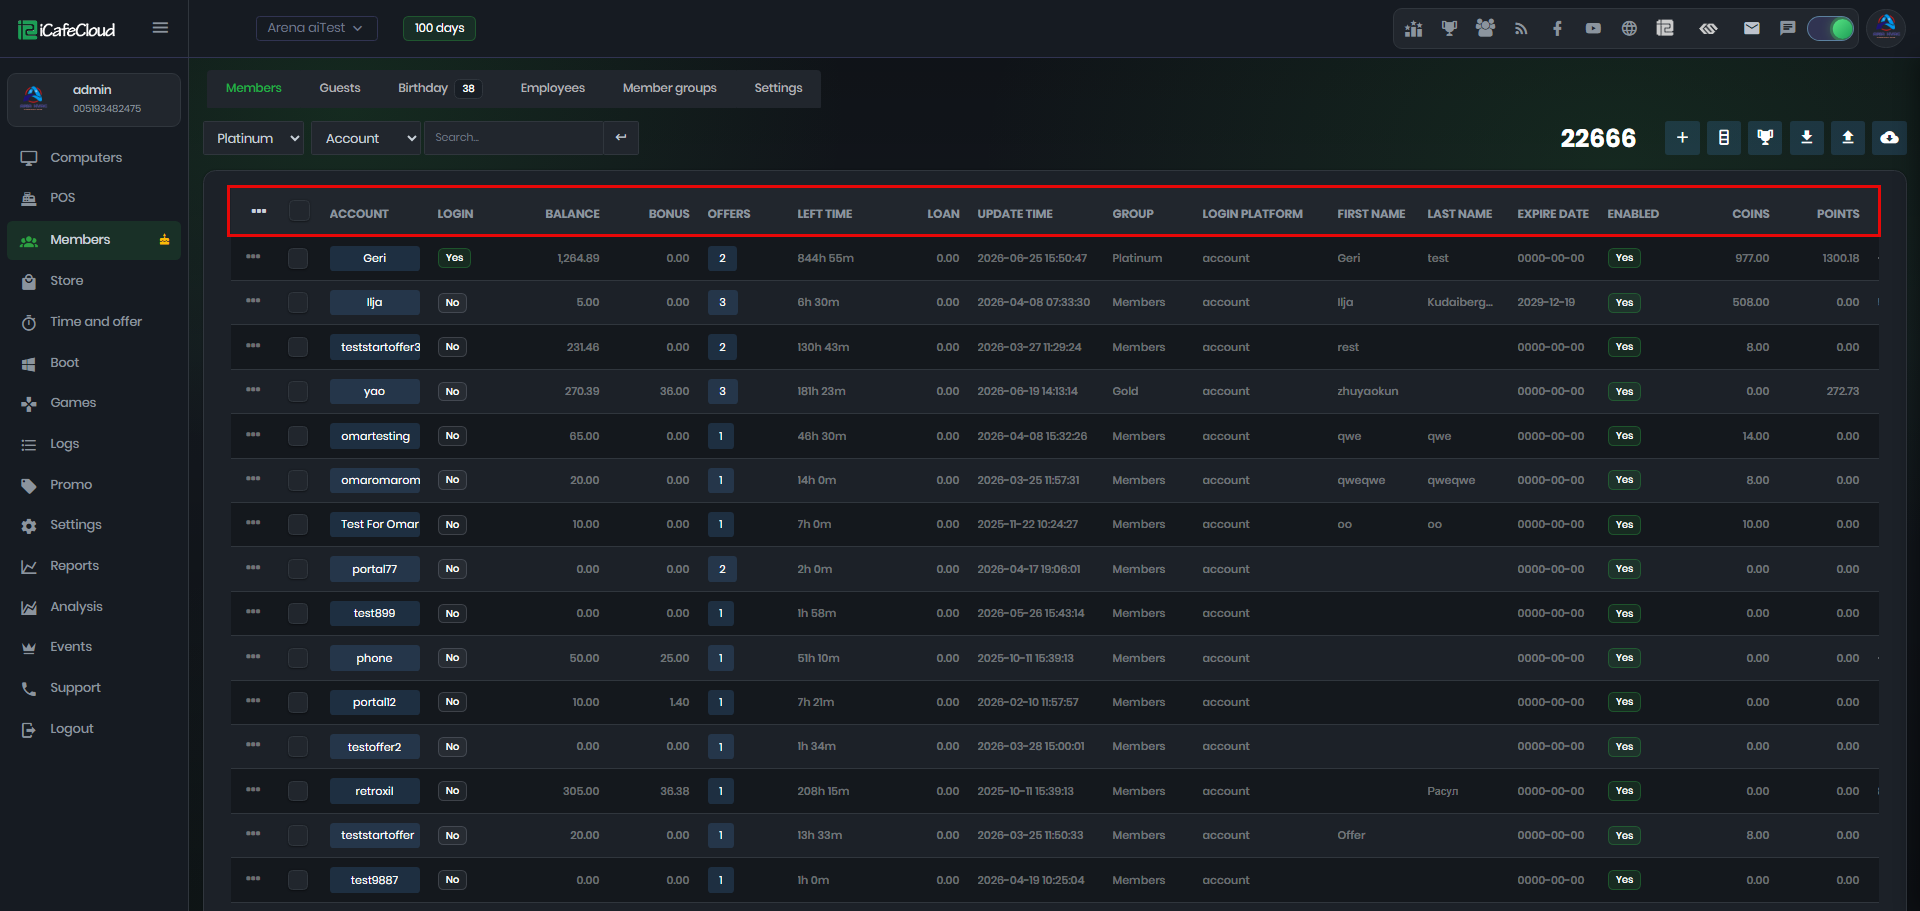The image size is (1920, 911).
Task: Switch to the Guests tab
Action: (340, 88)
